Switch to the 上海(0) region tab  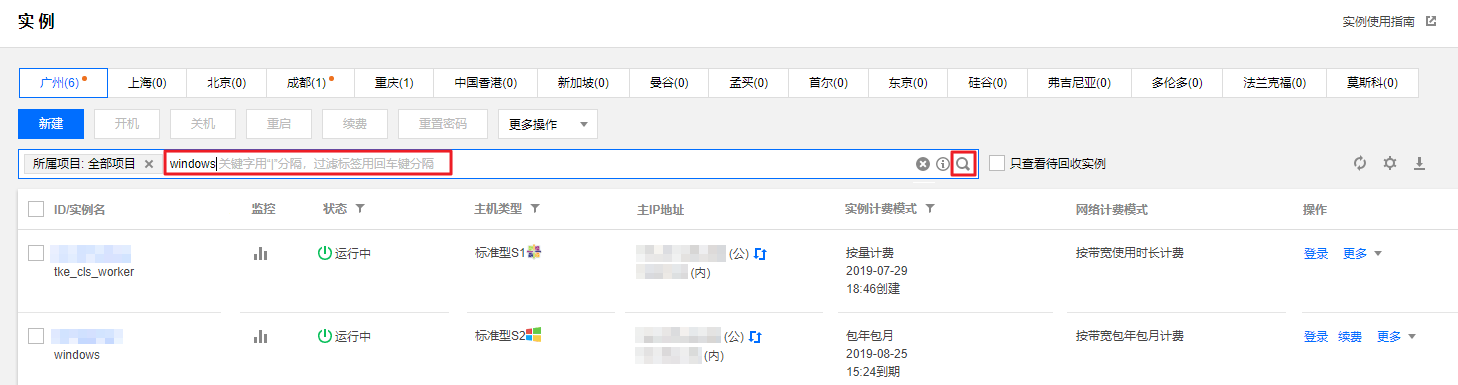tap(147, 83)
